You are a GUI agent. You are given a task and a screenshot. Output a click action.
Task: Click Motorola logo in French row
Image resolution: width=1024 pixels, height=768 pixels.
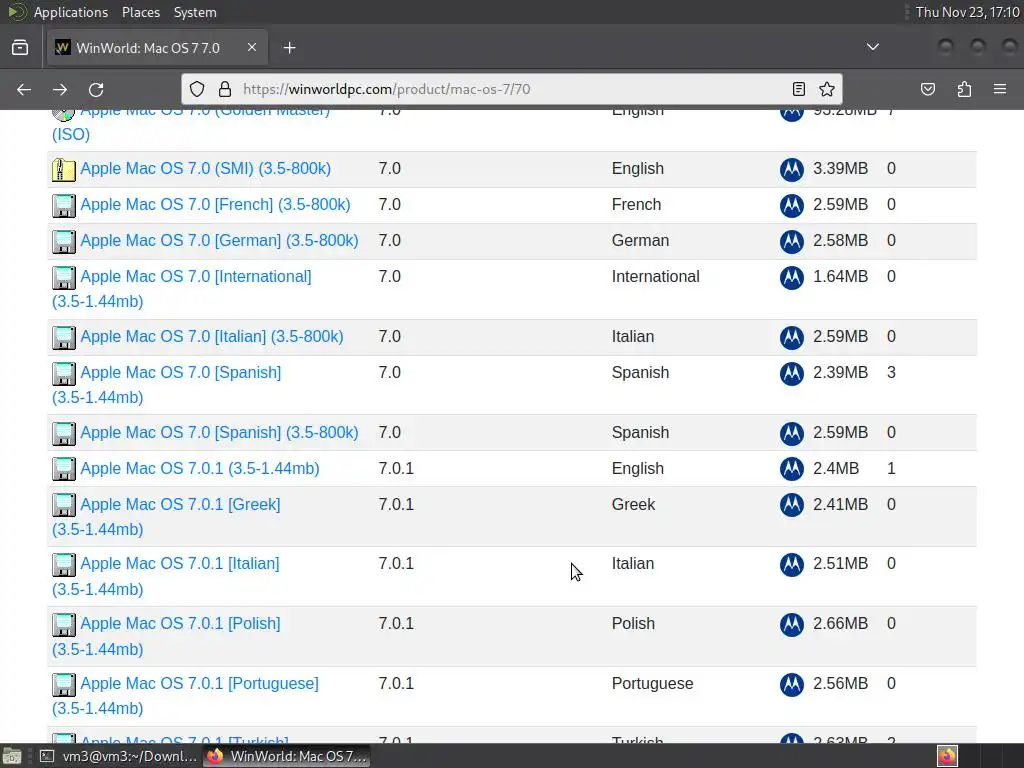tap(792, 206)
